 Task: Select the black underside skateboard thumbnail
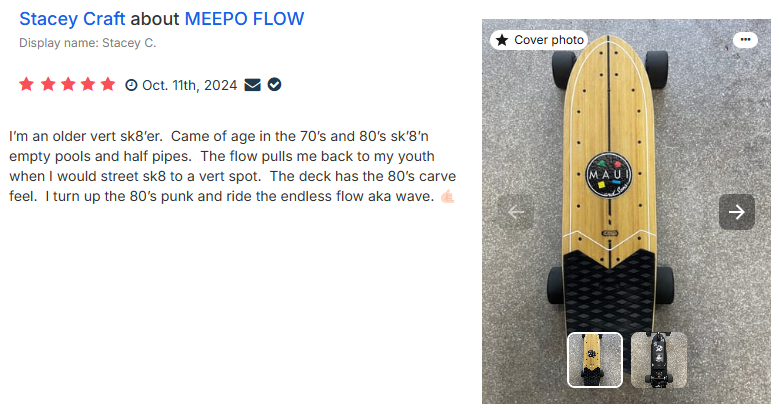tap(659, 359)
